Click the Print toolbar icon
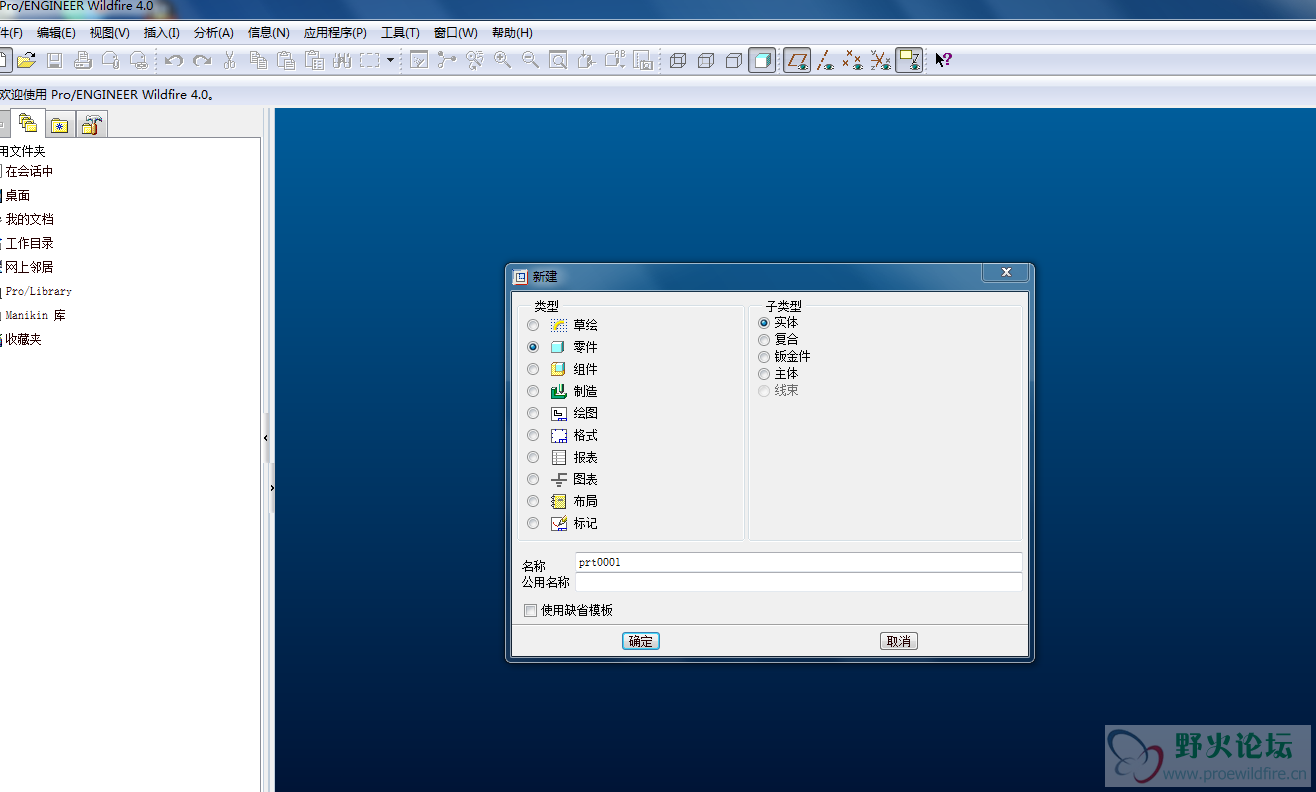Image resolution: width=1316 pixels, height=792 pixels. pyautogui.click(x=82, y=60)
